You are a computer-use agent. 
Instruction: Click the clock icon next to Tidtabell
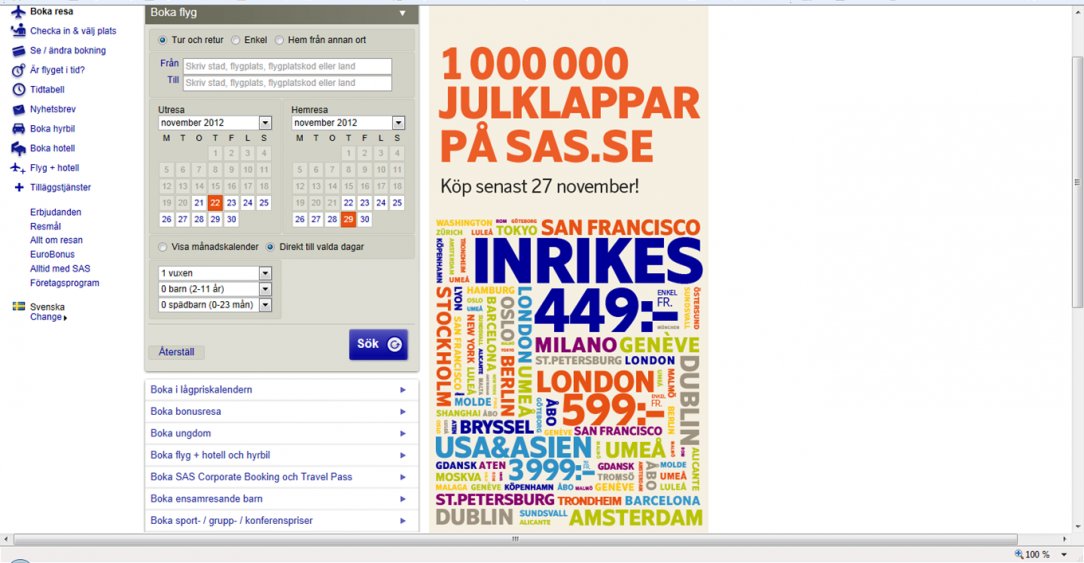(18, 90)
